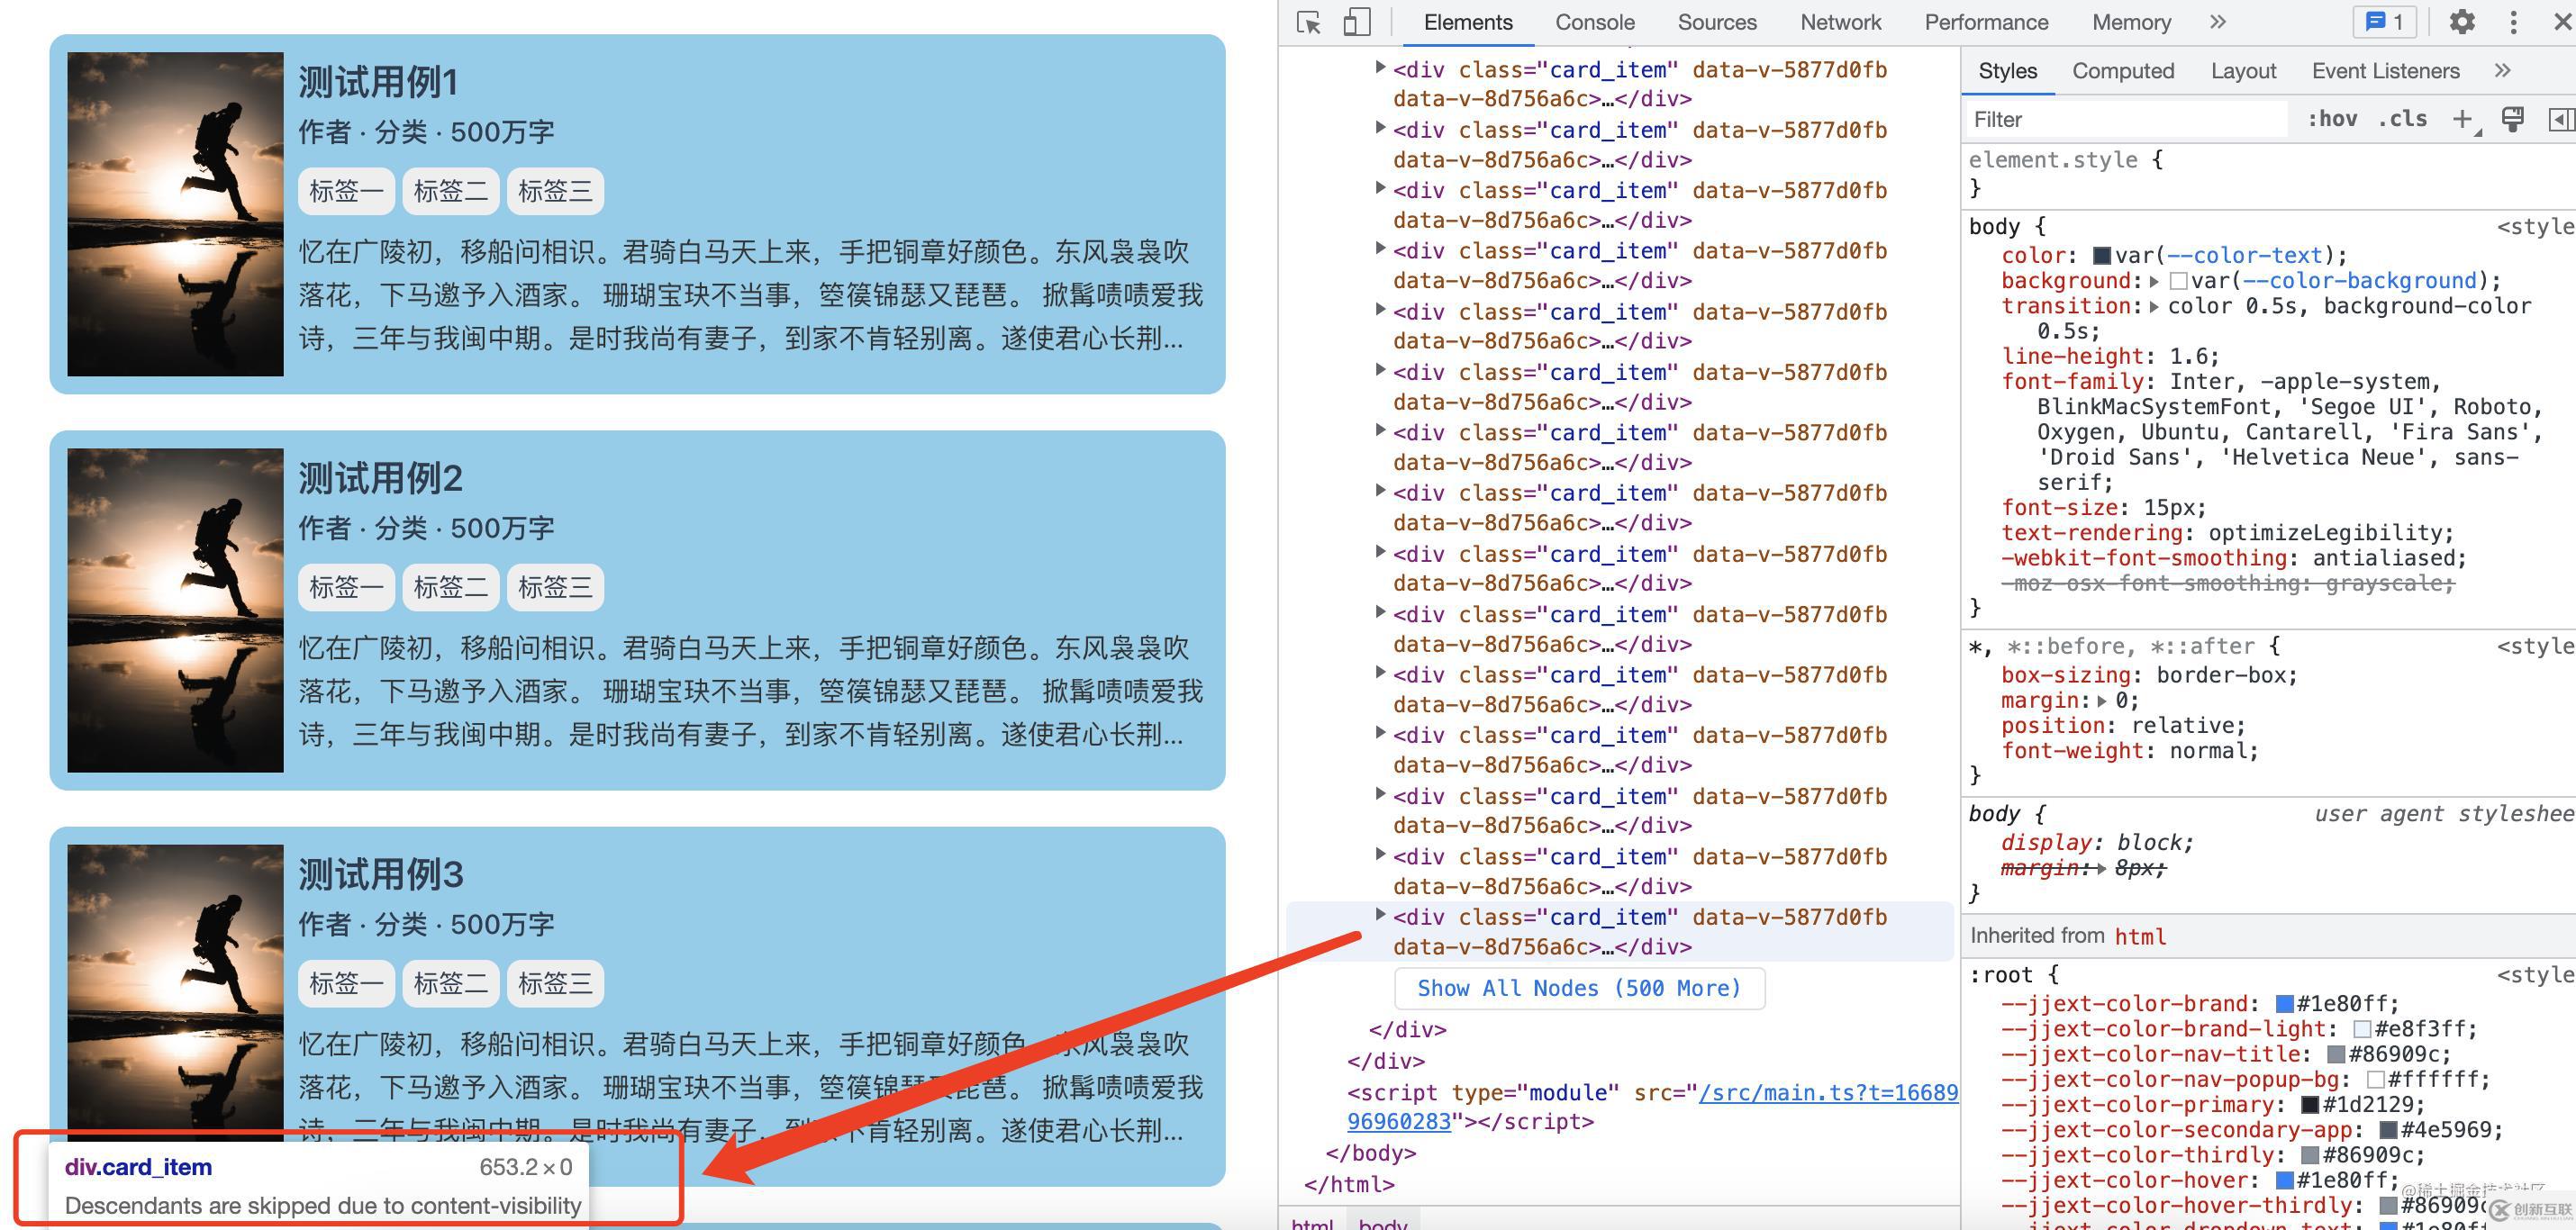Click the more tools overflow icon
2576x1230 pixels.
coord(2514,23)
